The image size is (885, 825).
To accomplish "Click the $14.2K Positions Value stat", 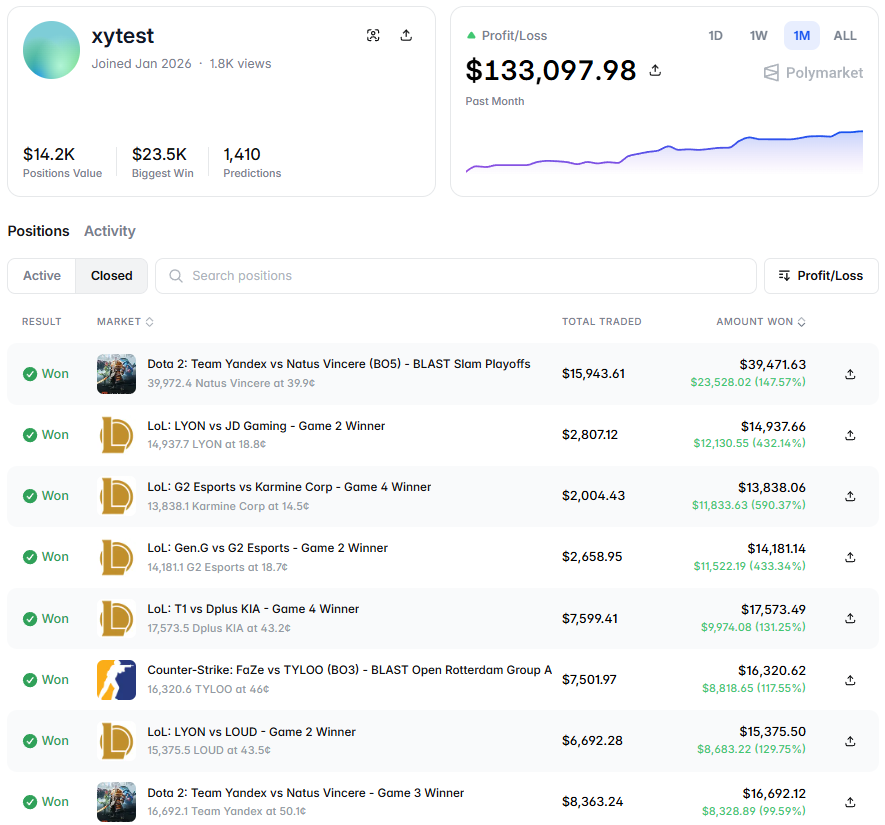I will tap(62, 162).
